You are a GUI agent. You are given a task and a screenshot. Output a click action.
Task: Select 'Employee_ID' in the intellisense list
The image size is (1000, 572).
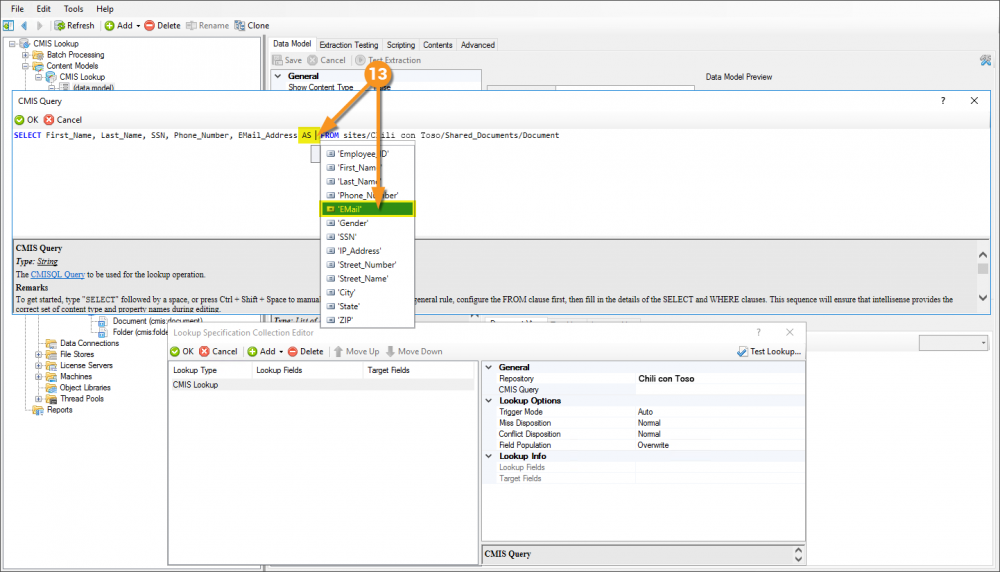(x=368, y=154)
